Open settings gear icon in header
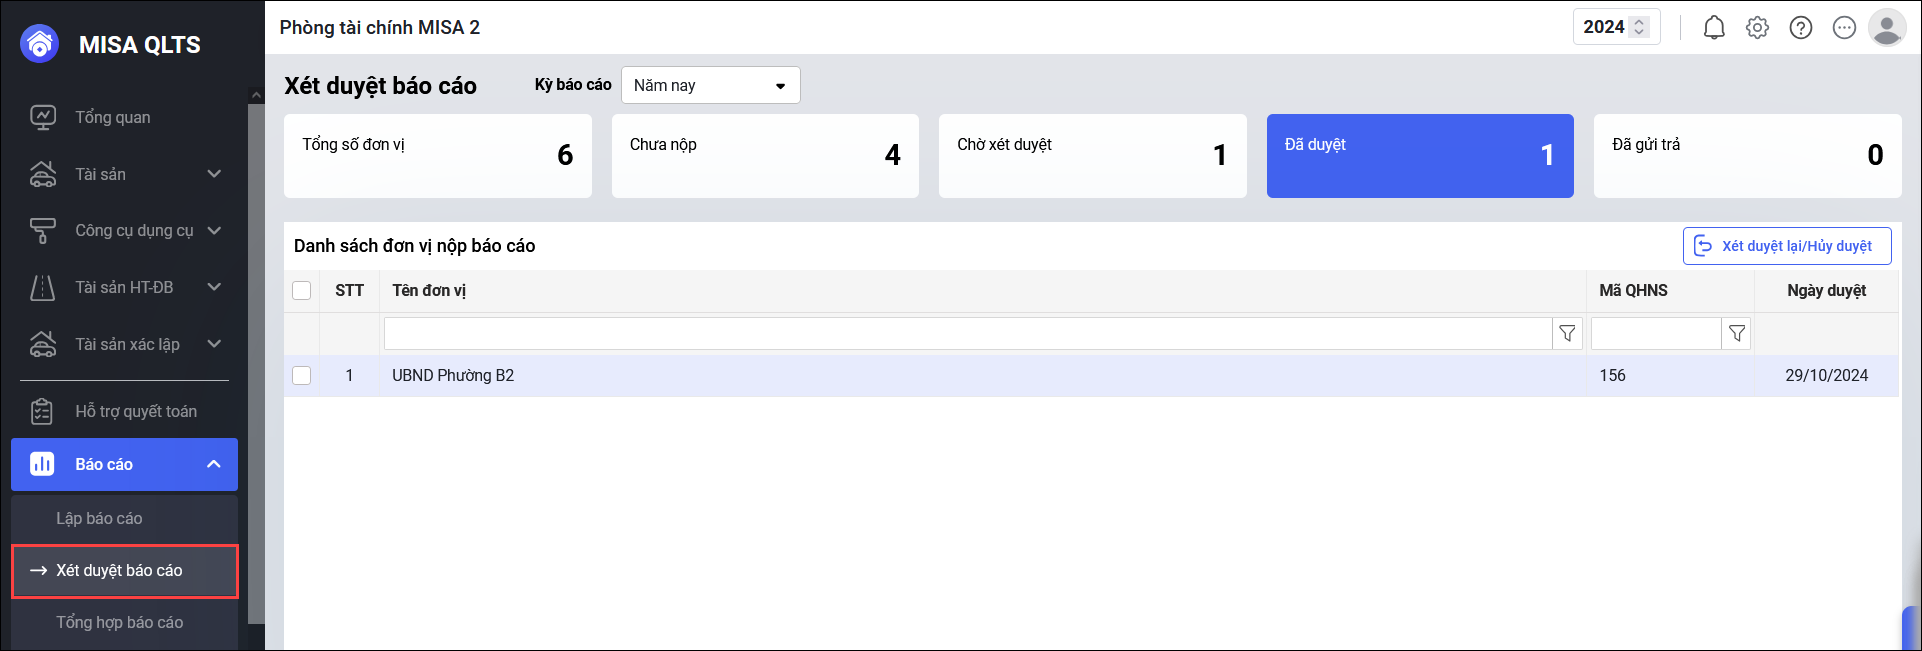This screenshot has width=1922, height=651. (x=1757, y=28)
